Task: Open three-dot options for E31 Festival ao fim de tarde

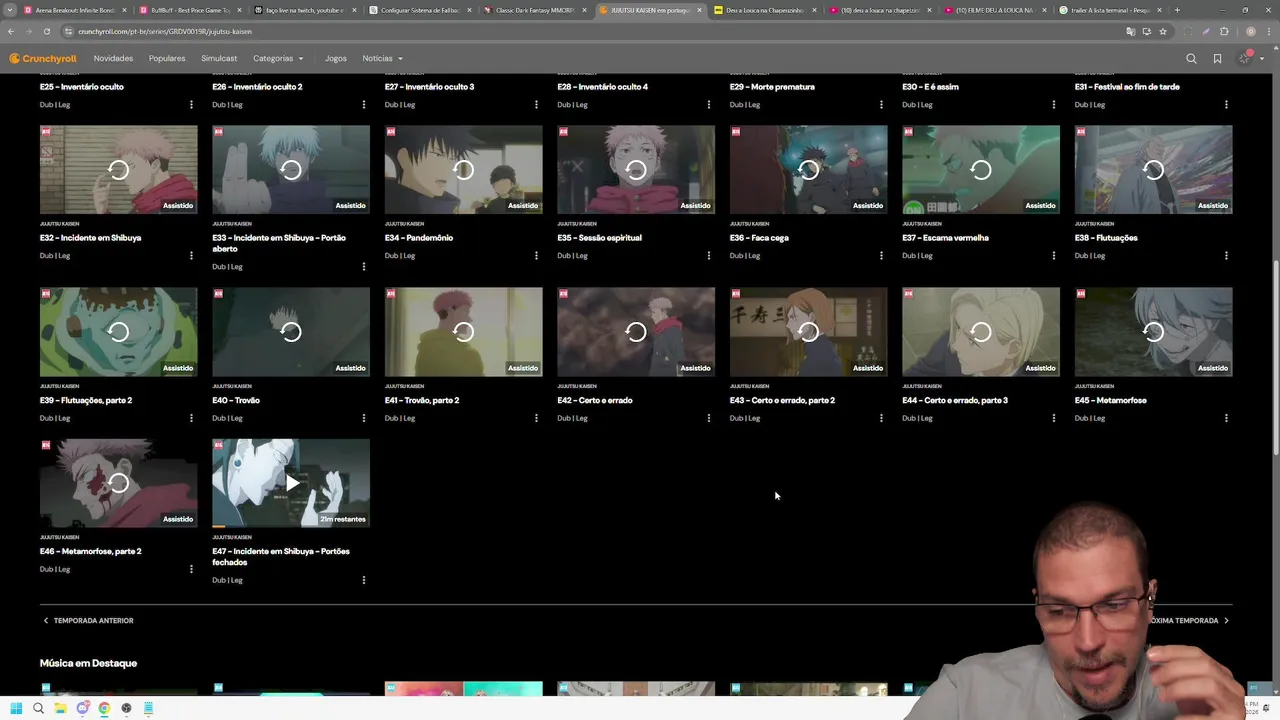Action: click(x=1226, y=105)
